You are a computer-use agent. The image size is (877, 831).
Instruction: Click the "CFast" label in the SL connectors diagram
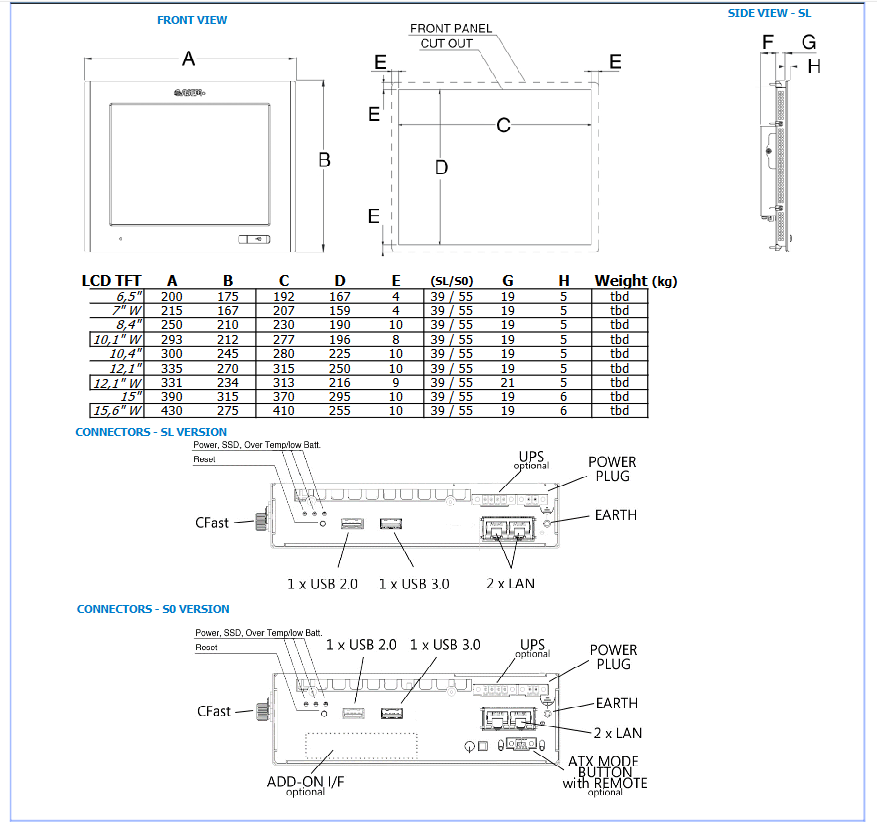point(212,523)
